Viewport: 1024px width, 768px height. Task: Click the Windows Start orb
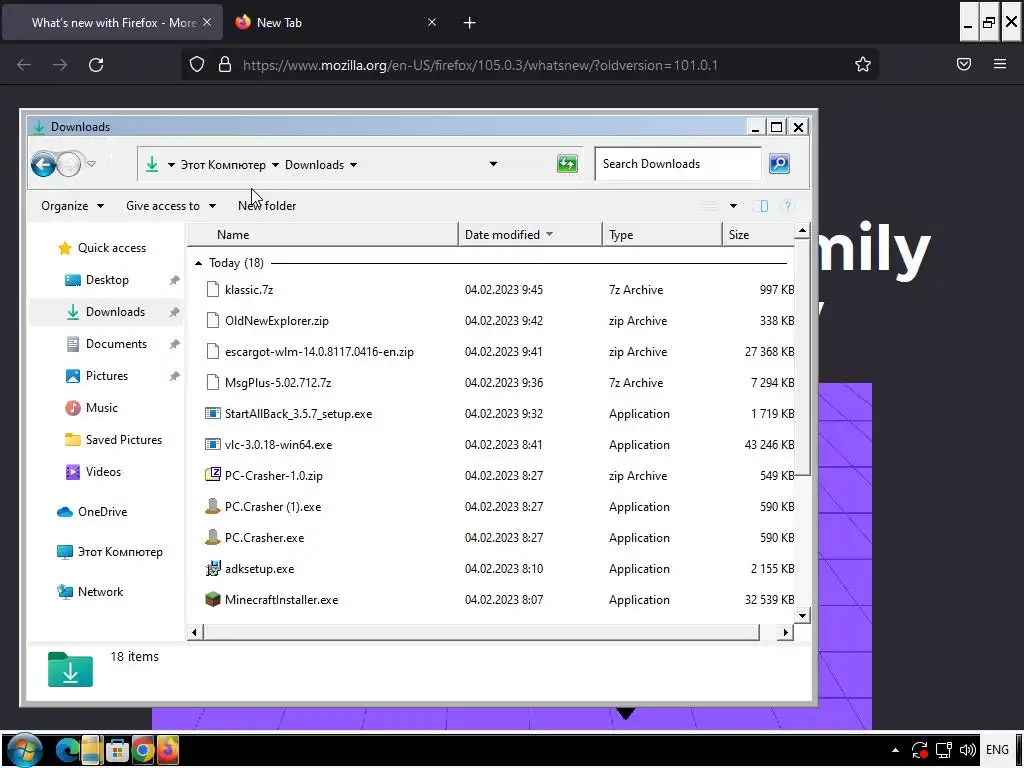click(24, 750)
